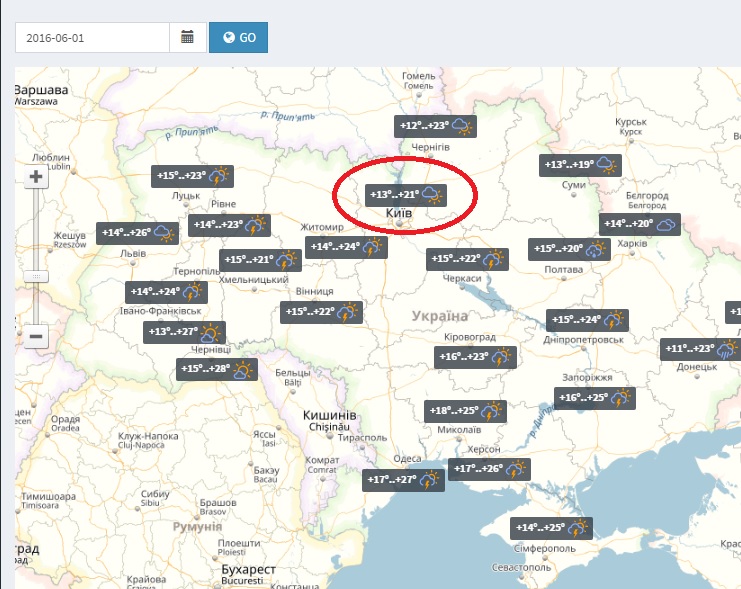Click the Тернопіль +15°..+21° storm icon
This screenshot has height=589, width=741.
[x=286, y=260]
